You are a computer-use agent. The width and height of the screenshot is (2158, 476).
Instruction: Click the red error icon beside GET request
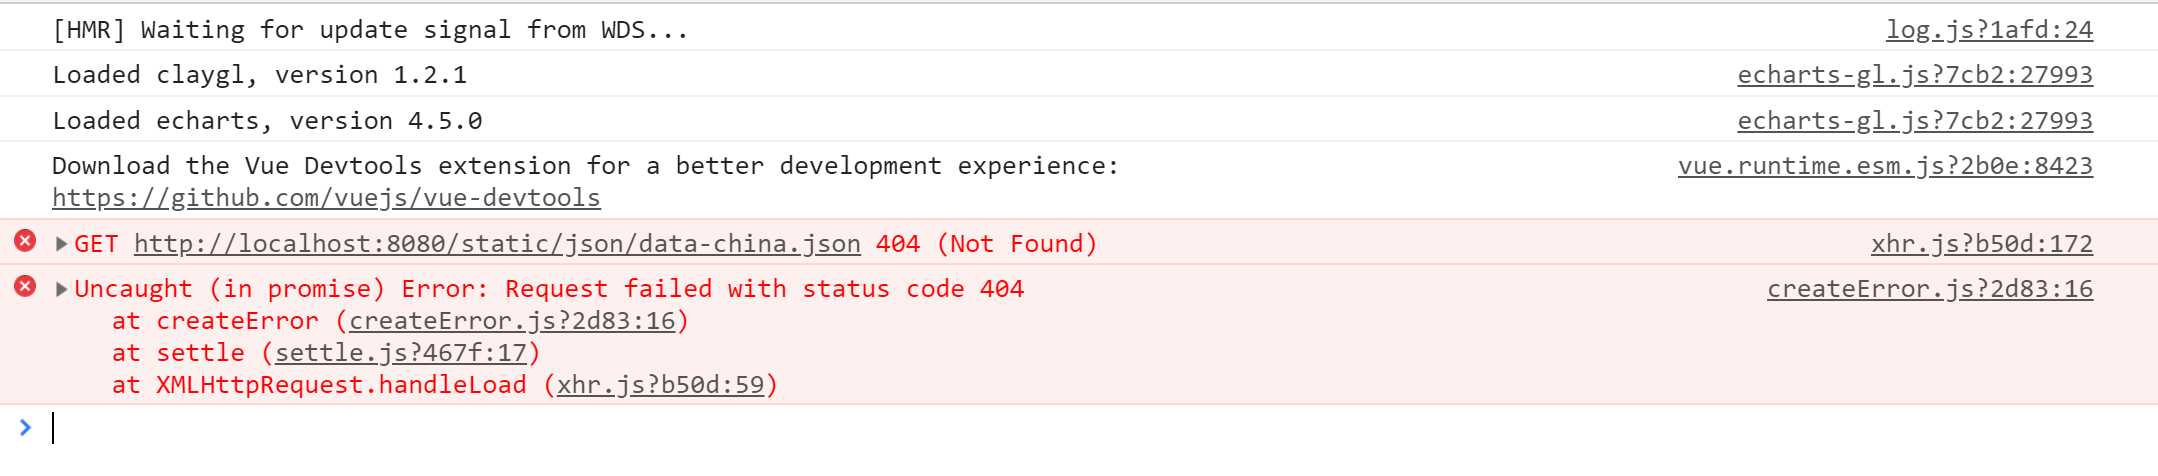tap(25, 241)
